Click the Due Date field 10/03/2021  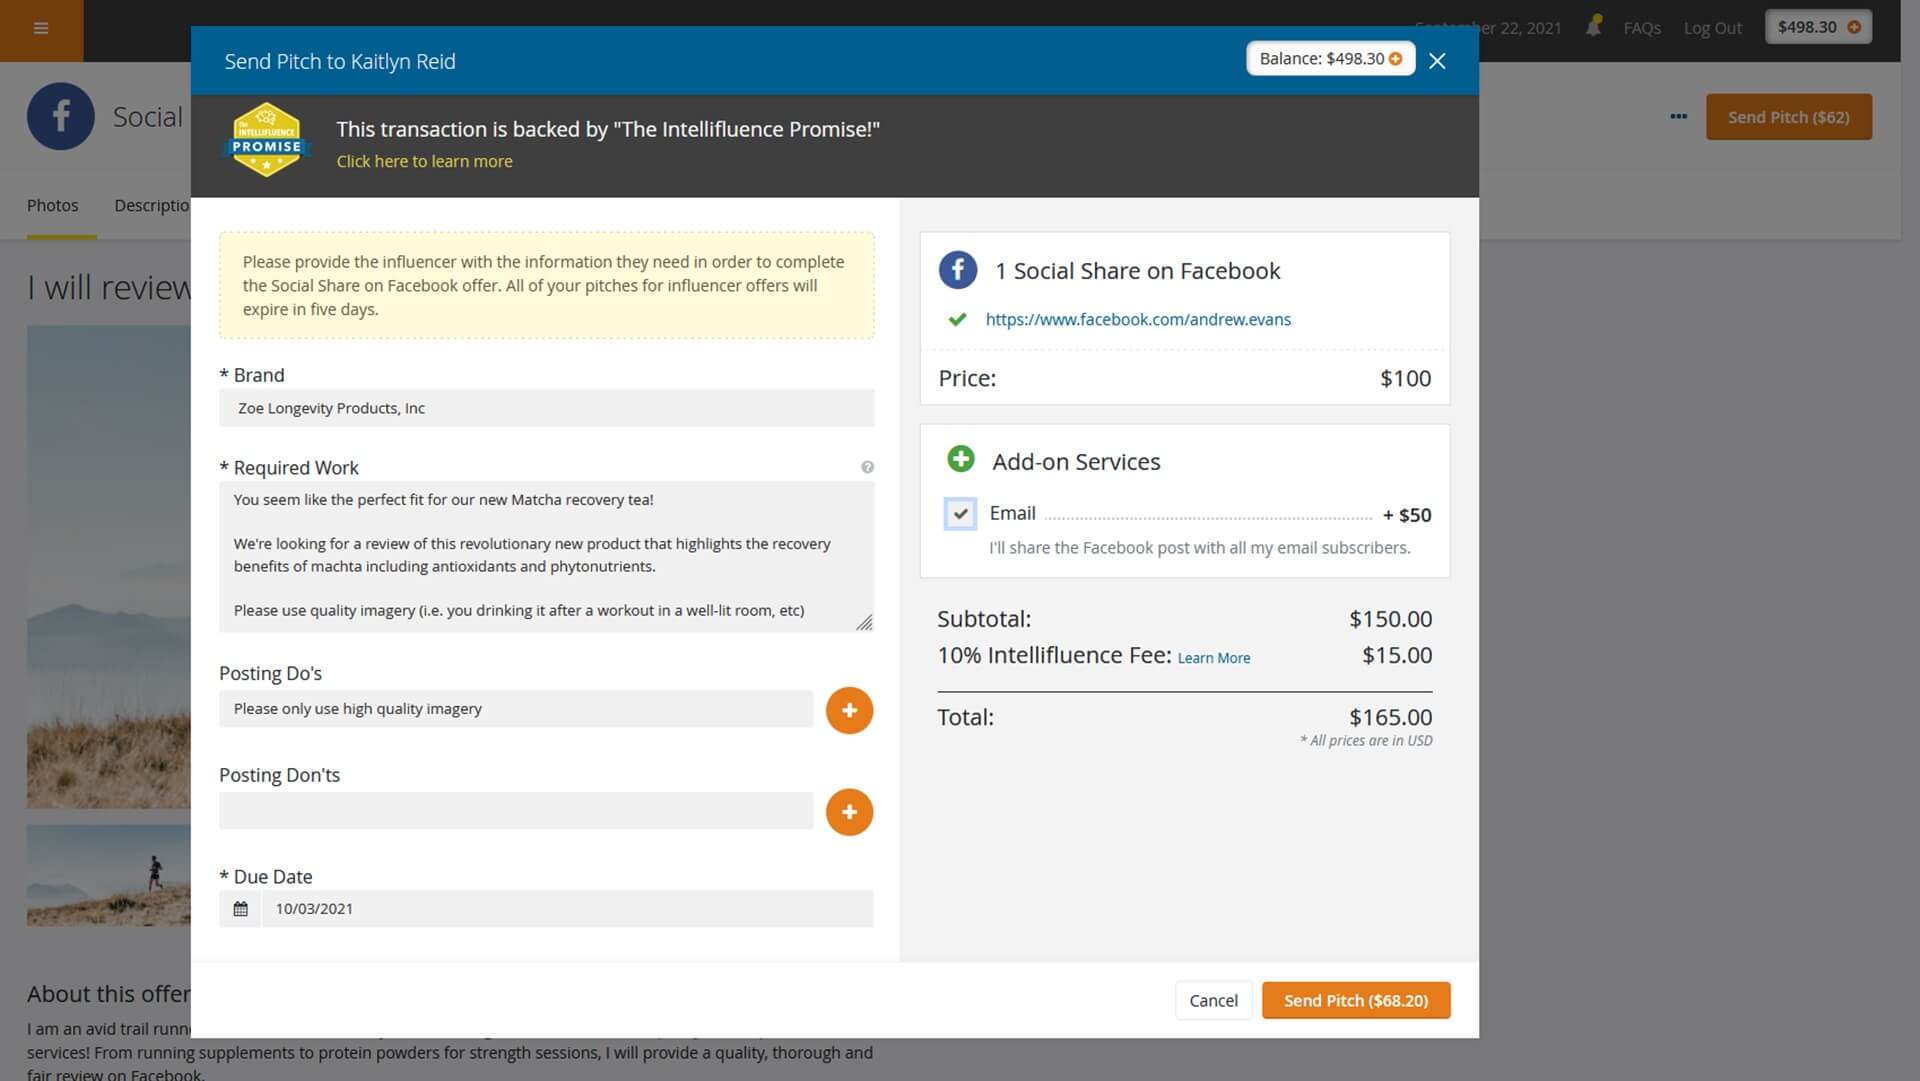(567, 909)
